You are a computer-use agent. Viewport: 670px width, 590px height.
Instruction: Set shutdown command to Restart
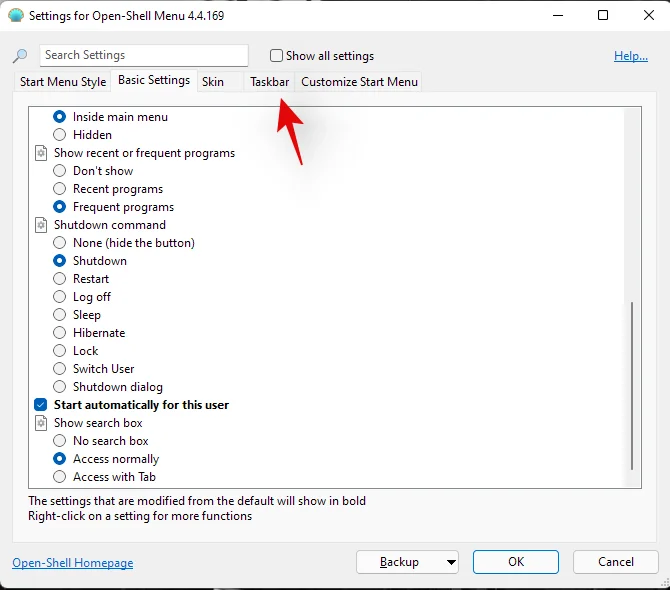pos(59,279)
